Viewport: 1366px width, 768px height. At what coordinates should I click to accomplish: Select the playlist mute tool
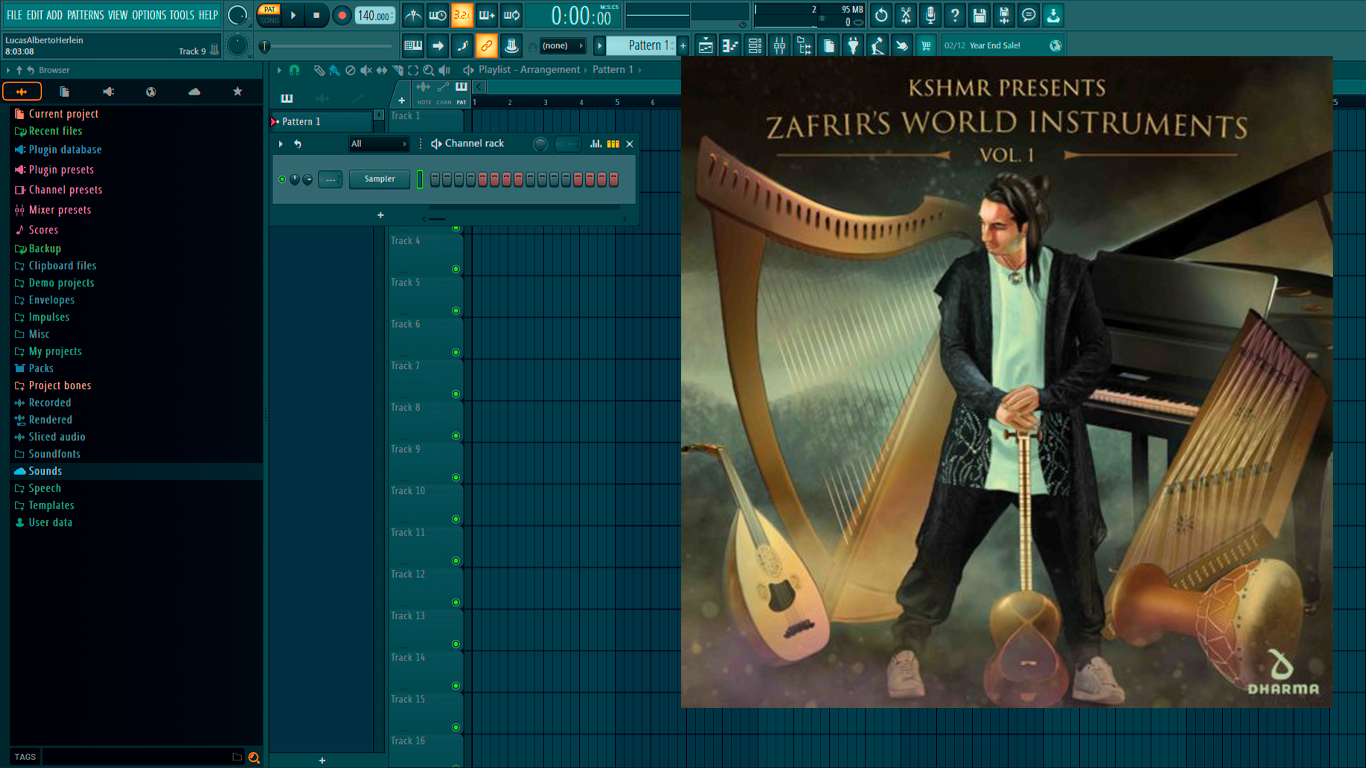tap(366, 70)
